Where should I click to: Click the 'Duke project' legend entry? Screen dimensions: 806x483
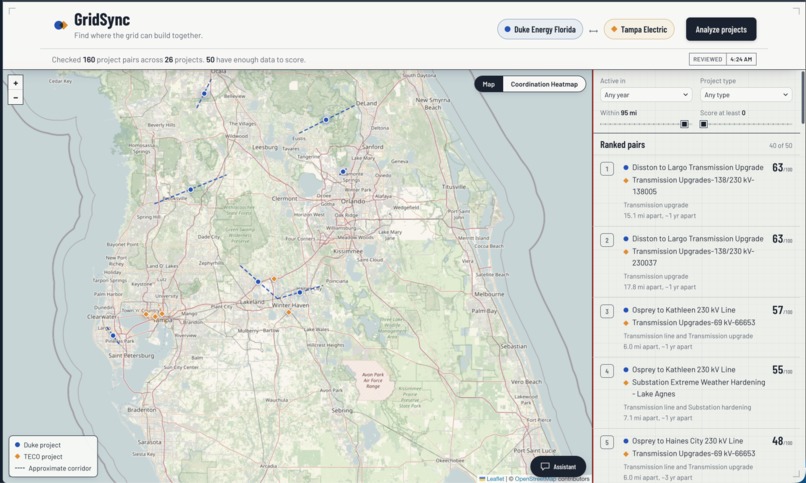tap(37, 445)
